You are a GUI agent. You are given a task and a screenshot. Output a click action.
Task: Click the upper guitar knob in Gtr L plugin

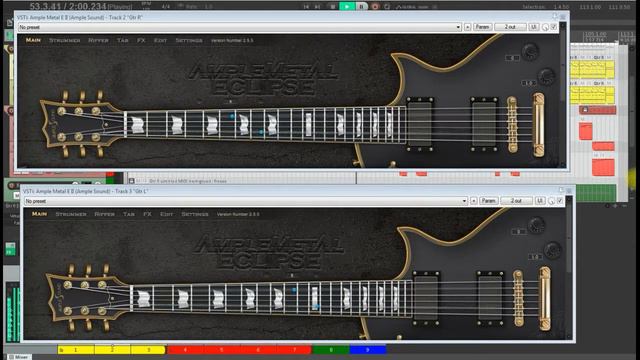point(536,225)
